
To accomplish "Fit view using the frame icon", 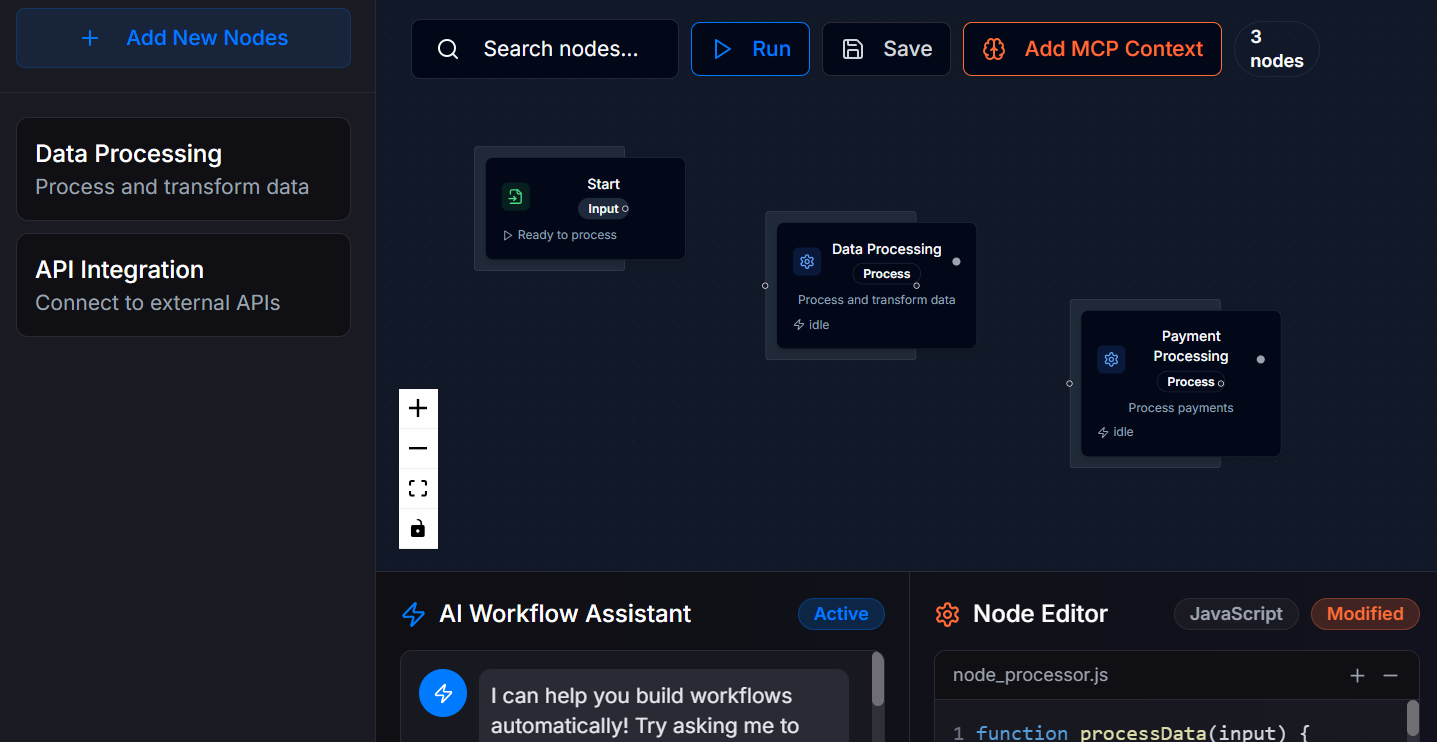I will pos(418,488).
